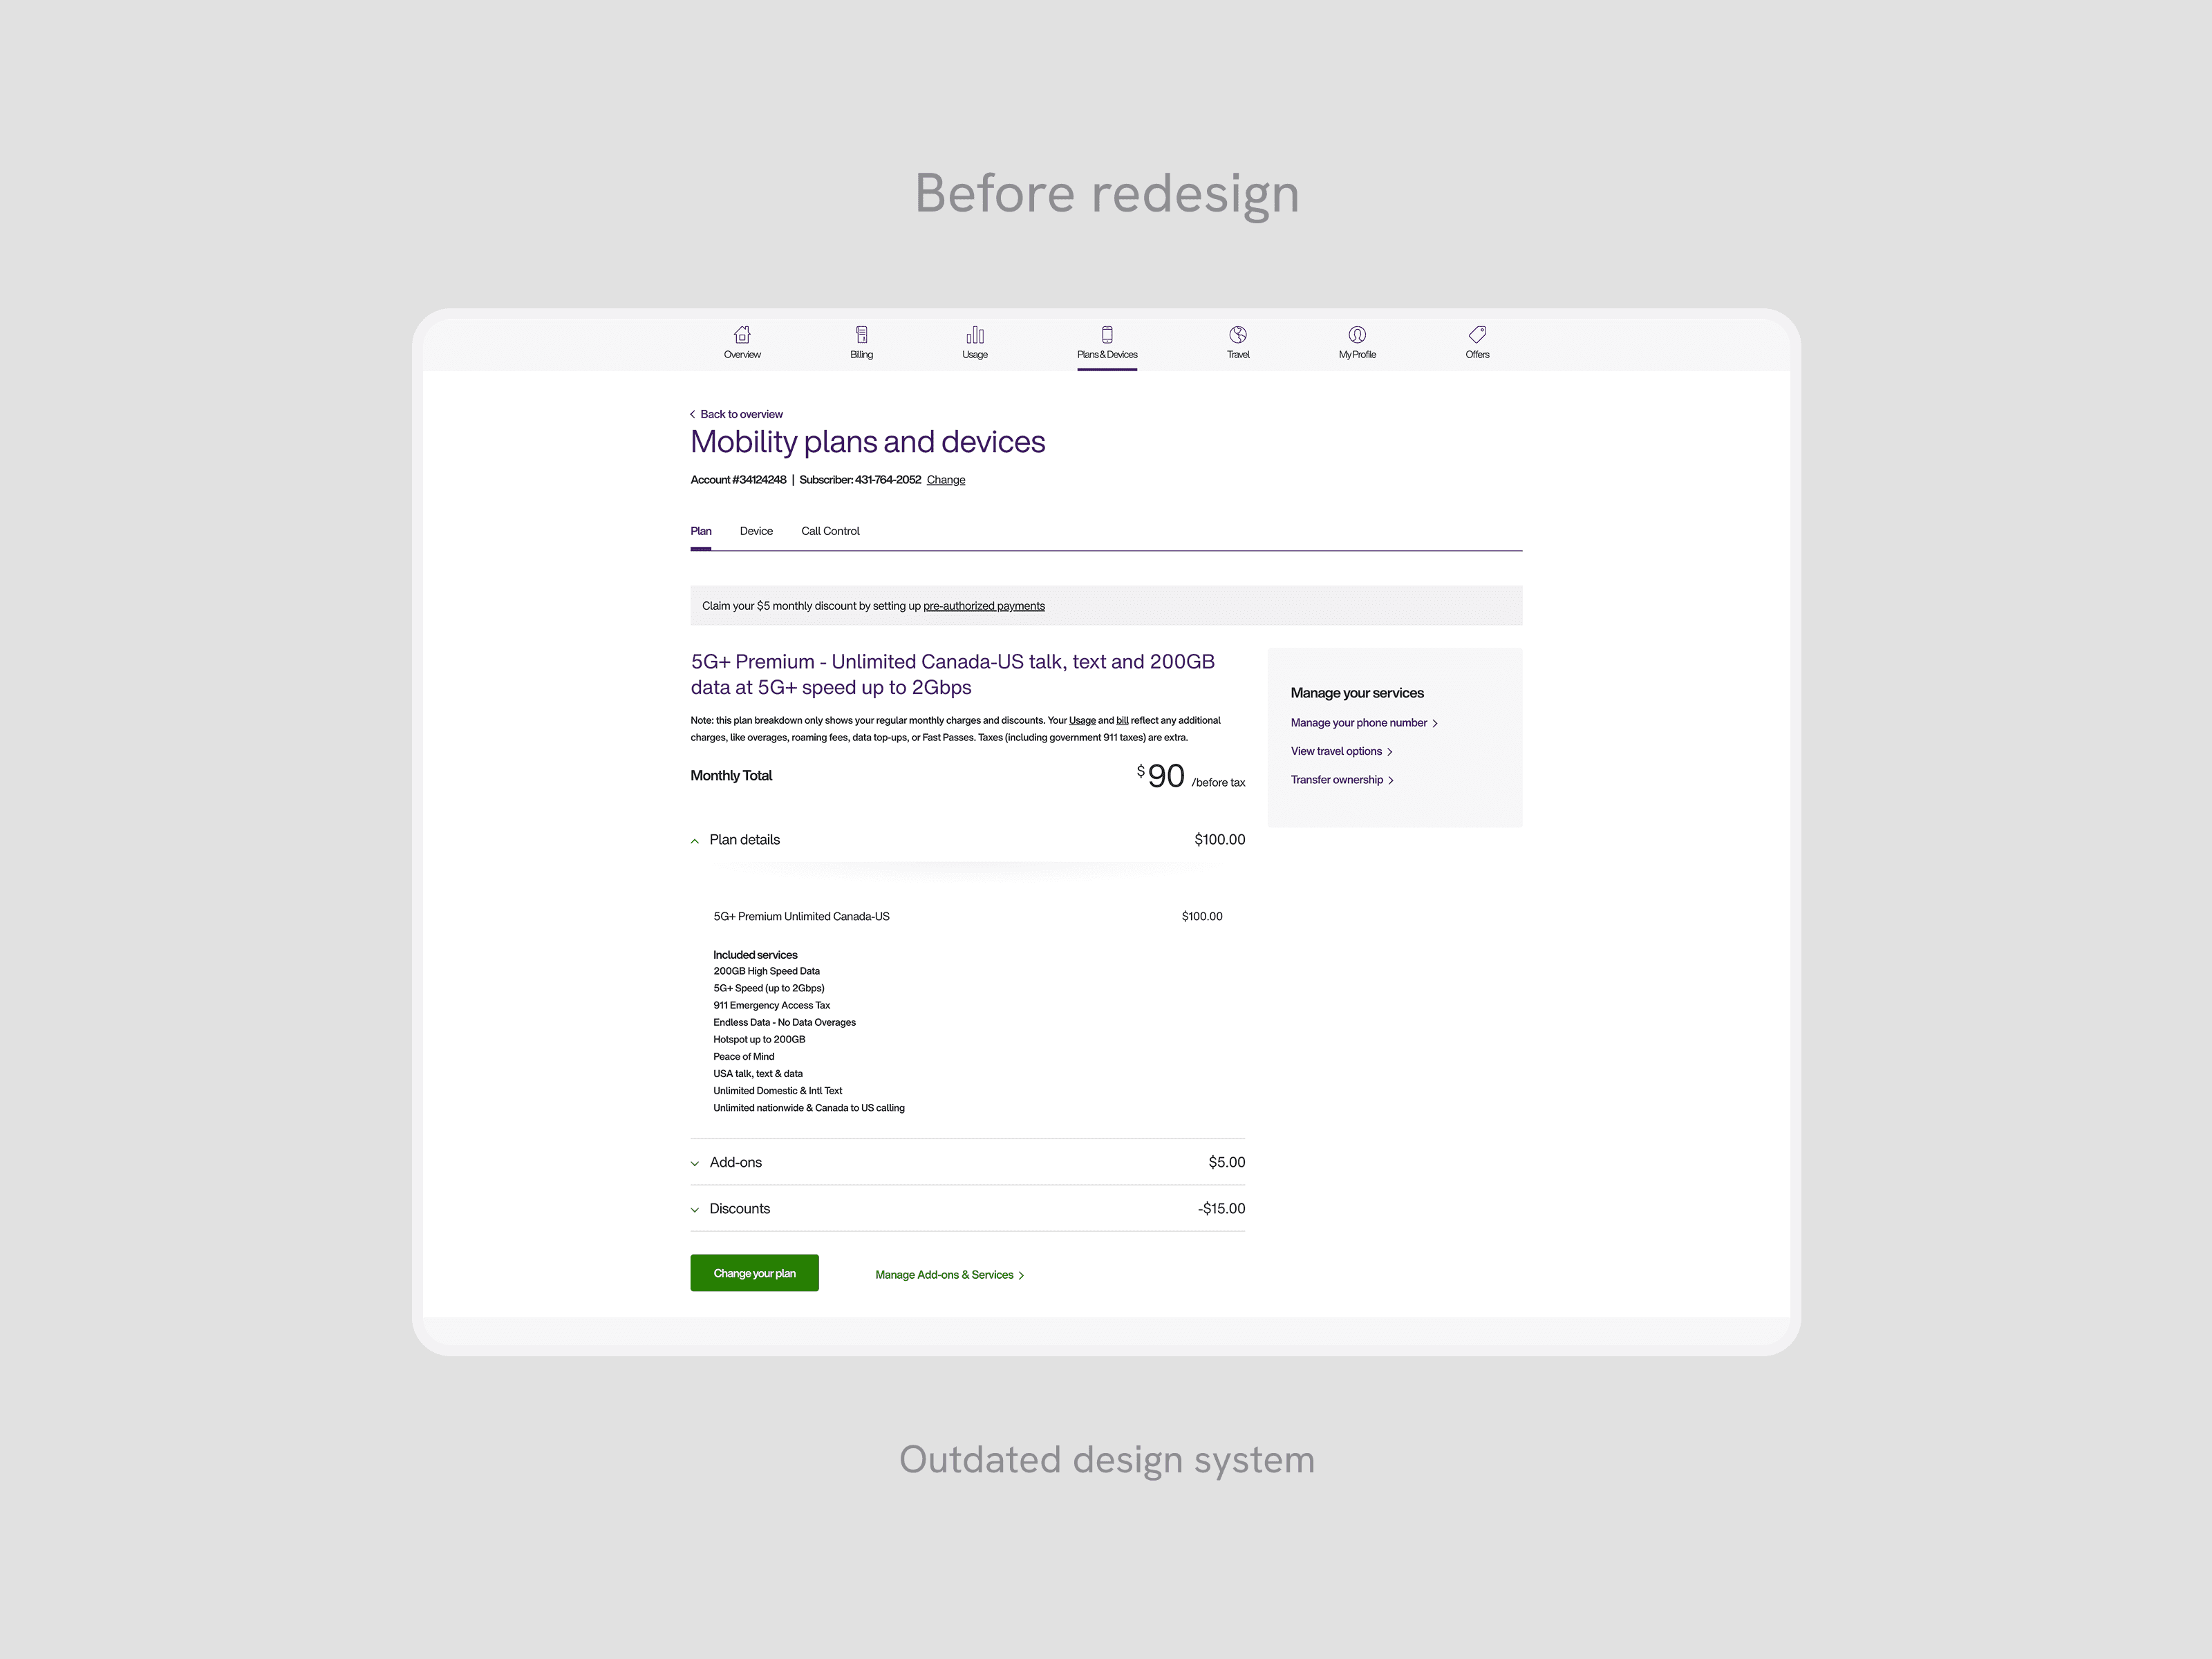Open the My Profile person icon

(1357, 335)
